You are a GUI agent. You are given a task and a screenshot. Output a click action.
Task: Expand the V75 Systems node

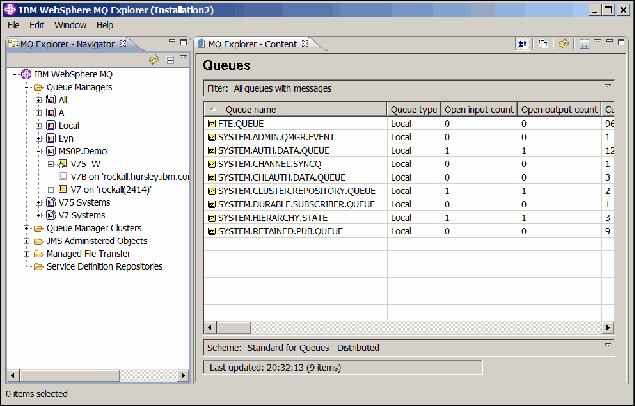pos(39,202)
